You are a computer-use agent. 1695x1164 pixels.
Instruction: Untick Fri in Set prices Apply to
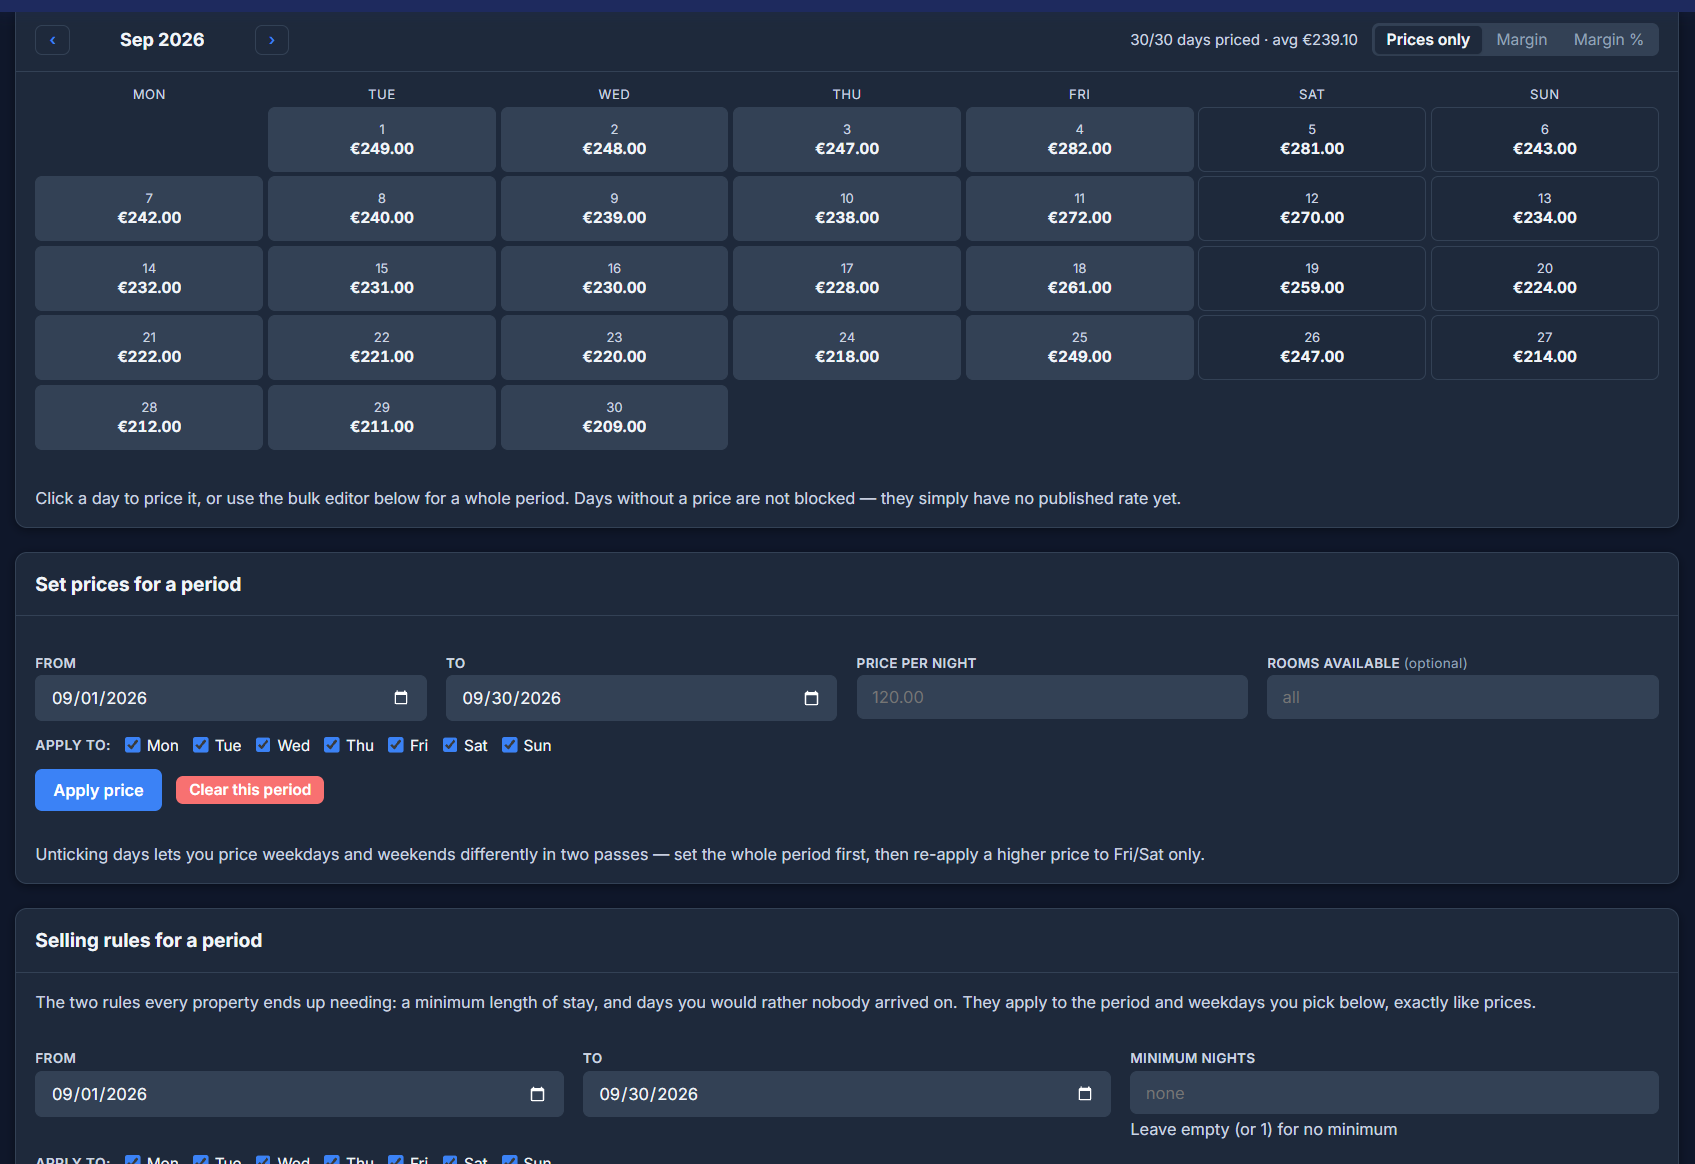click(396, 745)
